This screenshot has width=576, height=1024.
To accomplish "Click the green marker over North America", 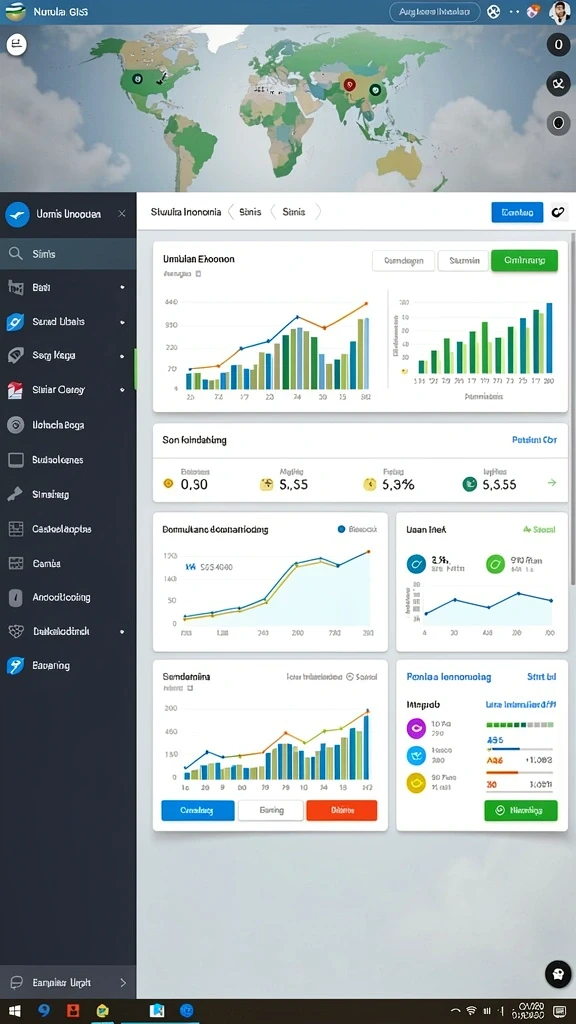I will pos(137,78).
